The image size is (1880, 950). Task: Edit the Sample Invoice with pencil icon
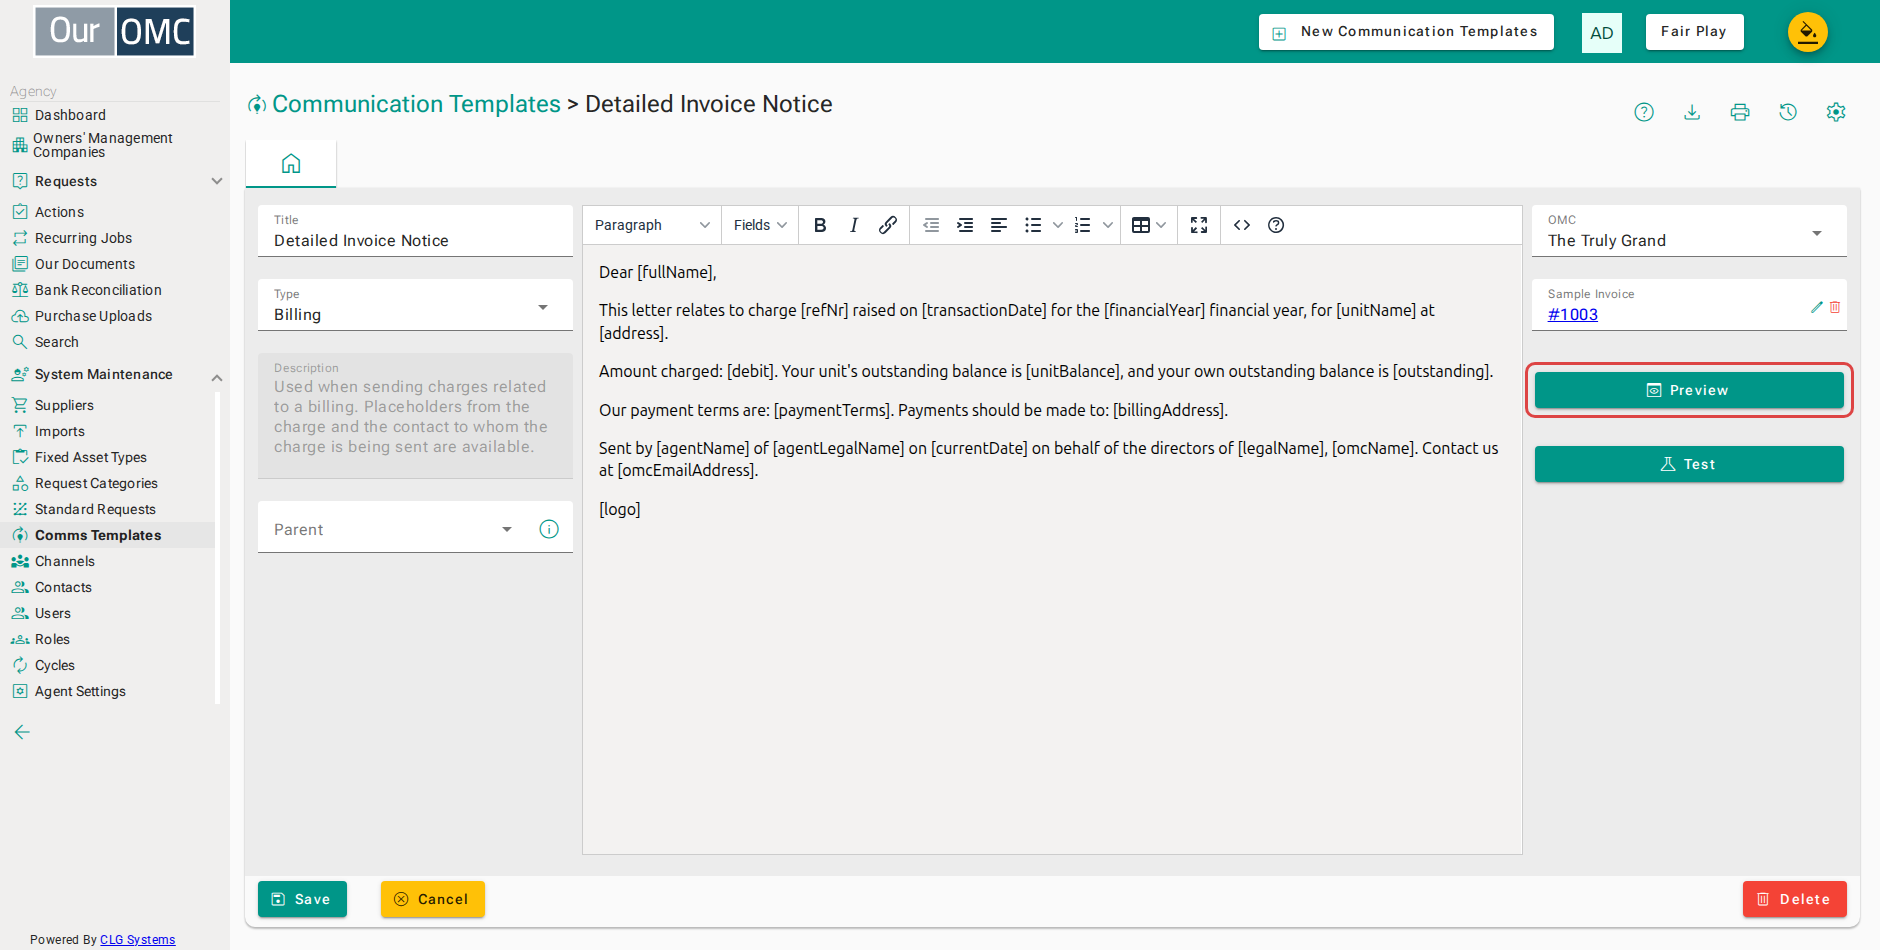(1817, 307)
